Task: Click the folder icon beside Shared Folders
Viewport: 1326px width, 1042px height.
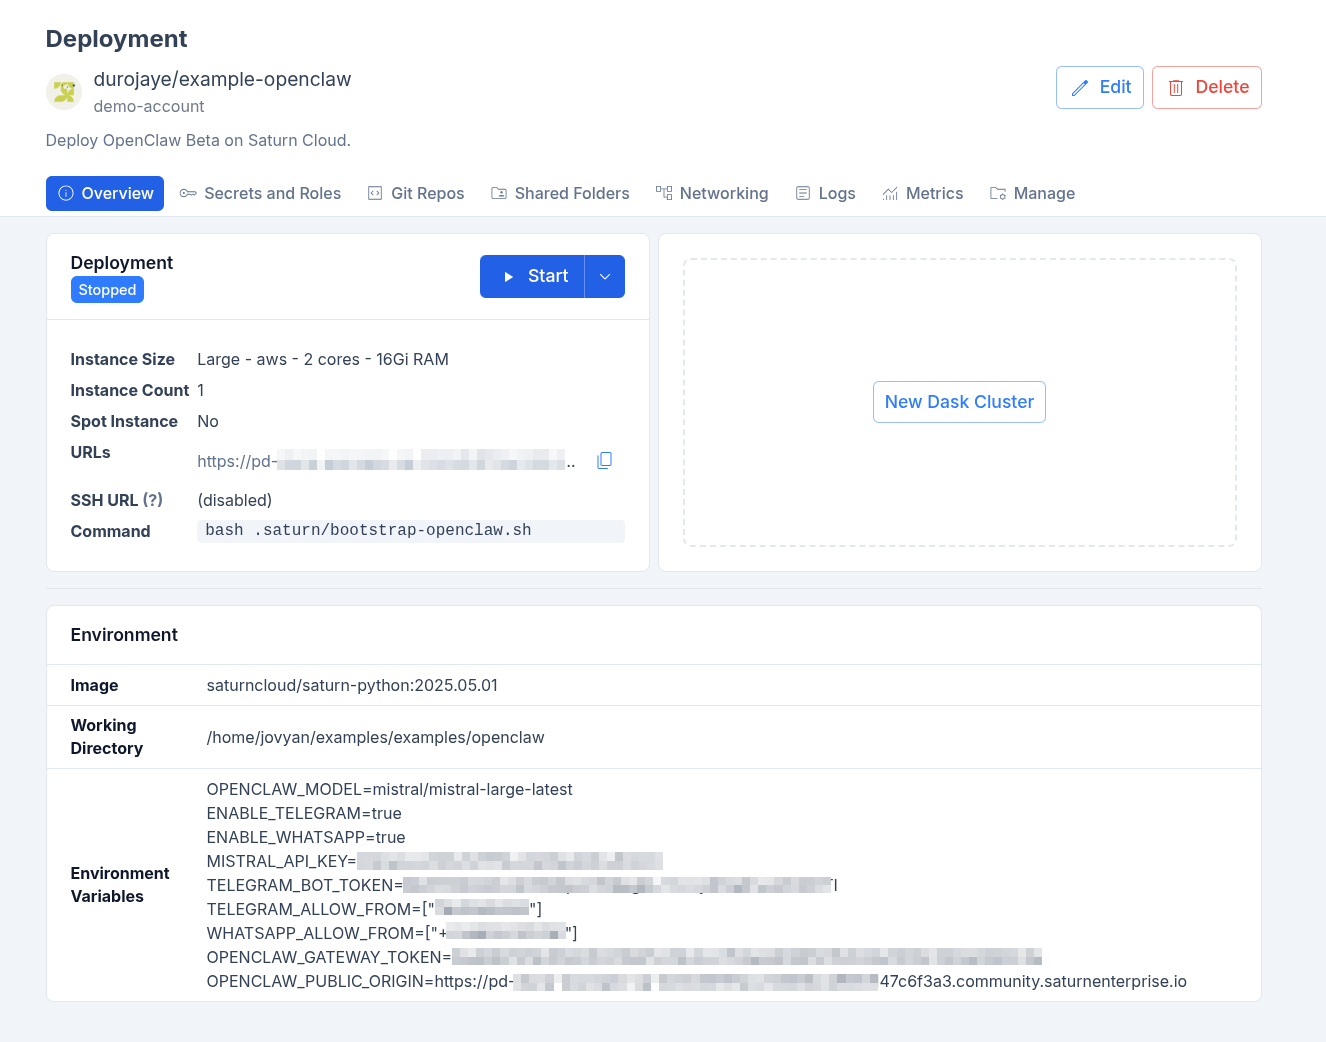Action: 499,193
